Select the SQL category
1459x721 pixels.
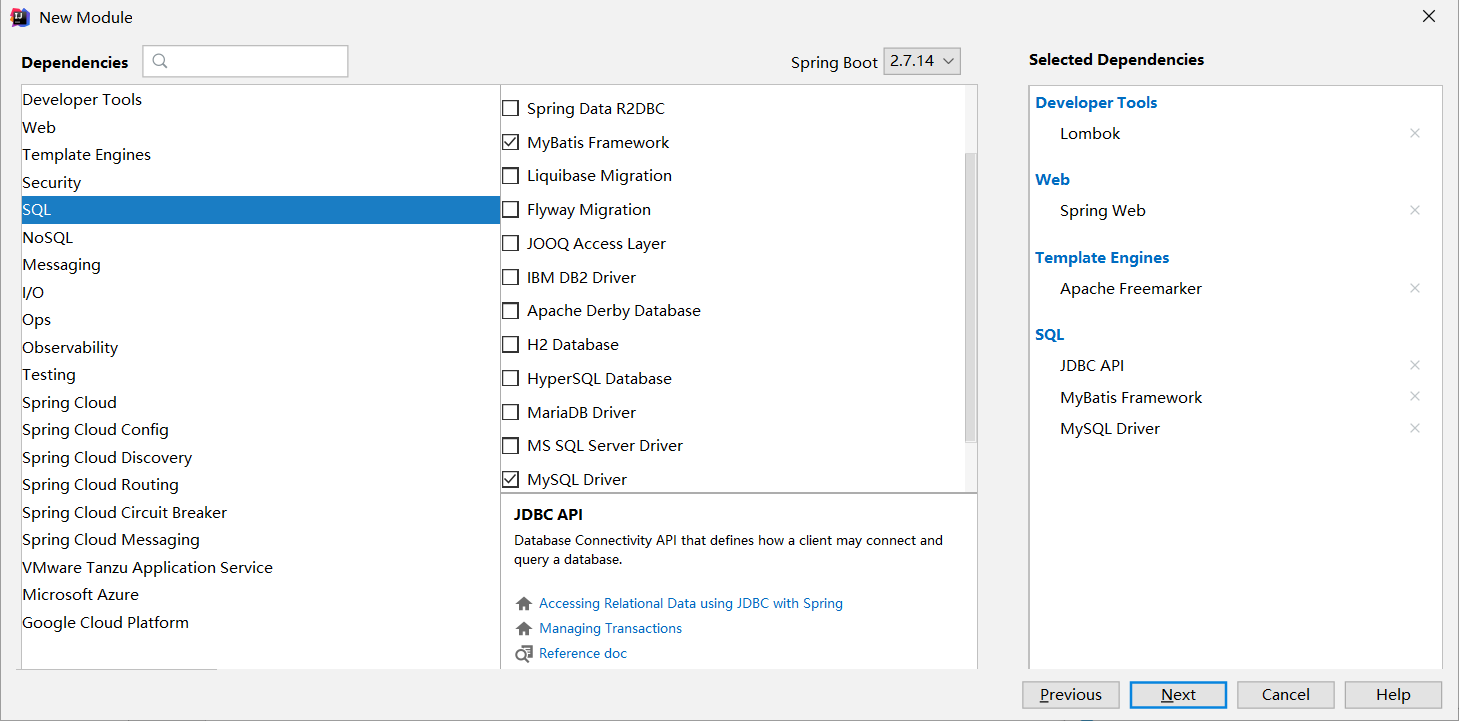click(260, 210)
